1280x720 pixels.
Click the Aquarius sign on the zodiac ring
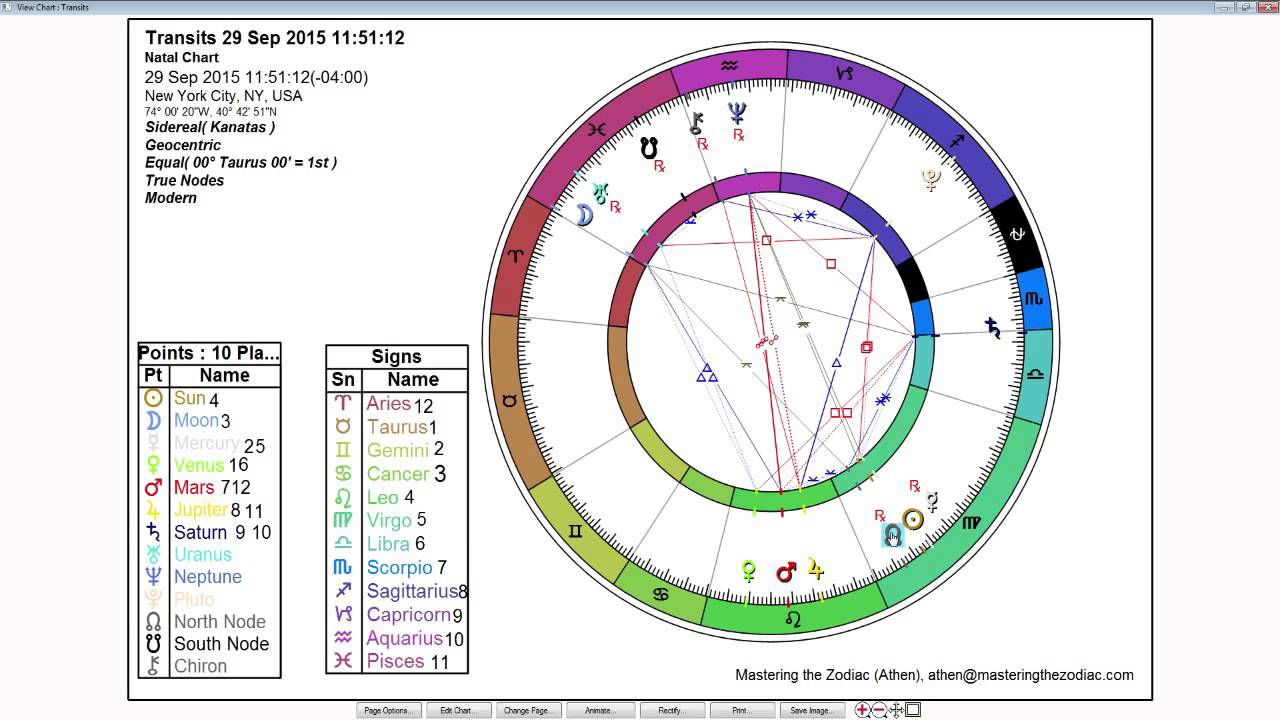pyautogui.click(x=730, y=66)
